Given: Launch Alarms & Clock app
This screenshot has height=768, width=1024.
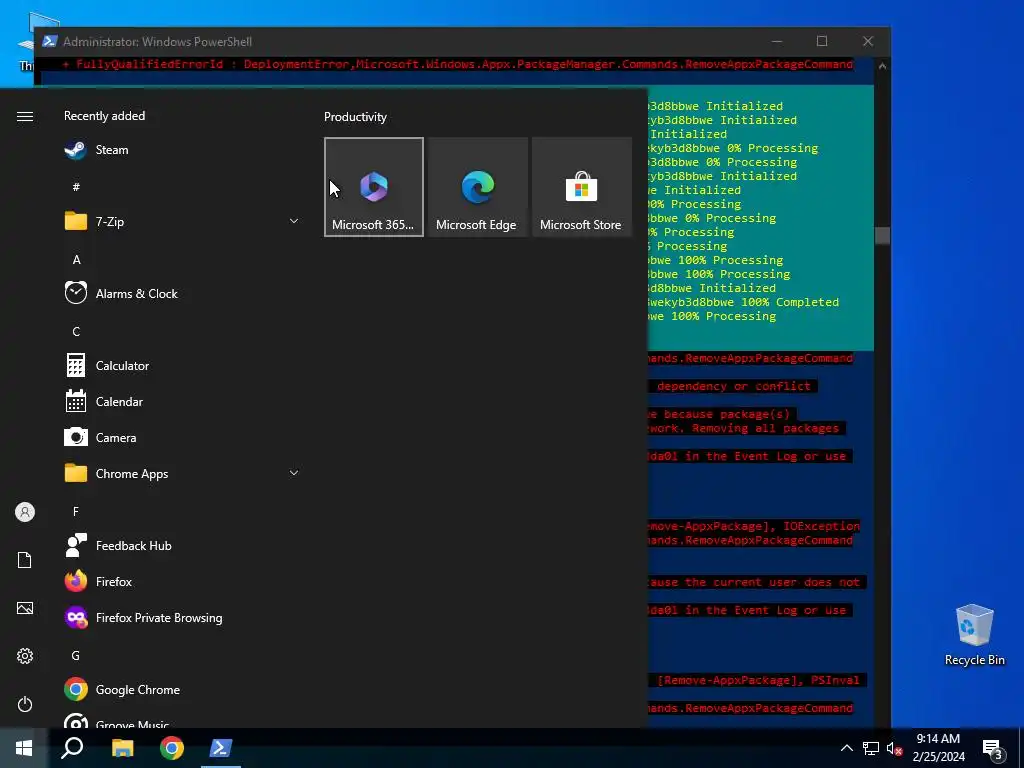Looking at the screenshot, I should click(182, 293).
